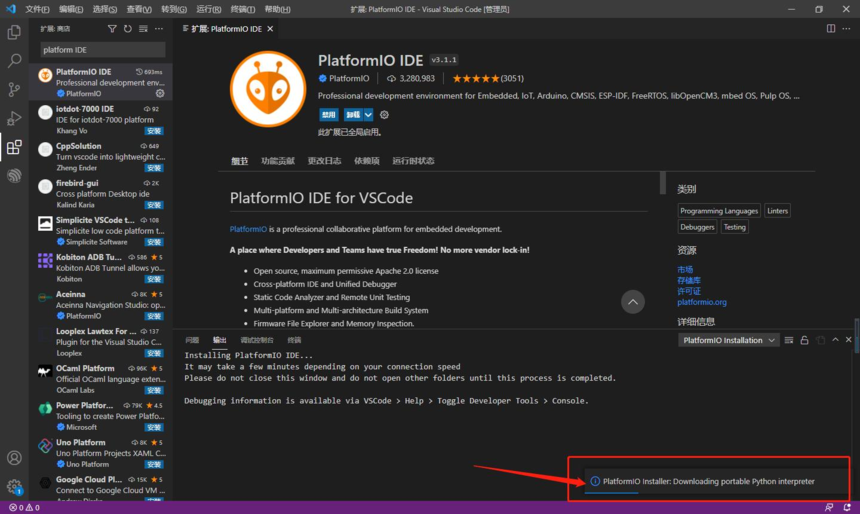Screen dimensions: 860x514
Task: Disable the PlatformIO IDE extension (禁用)
Action: click(x=329, y=115)
